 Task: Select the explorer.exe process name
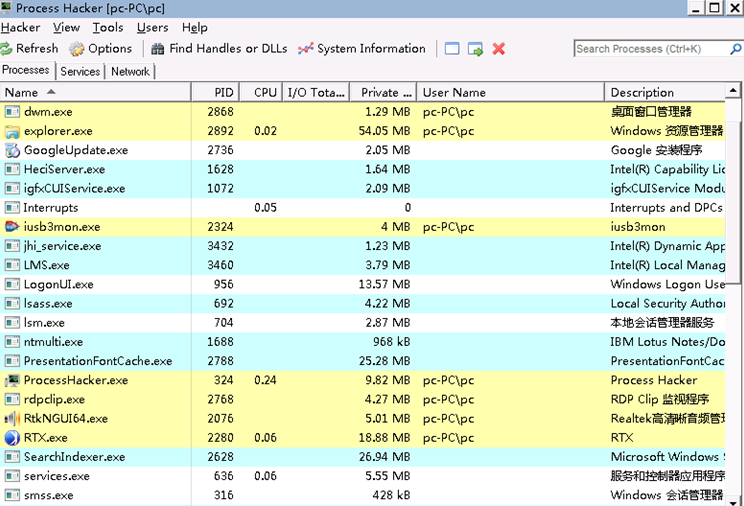58,131
